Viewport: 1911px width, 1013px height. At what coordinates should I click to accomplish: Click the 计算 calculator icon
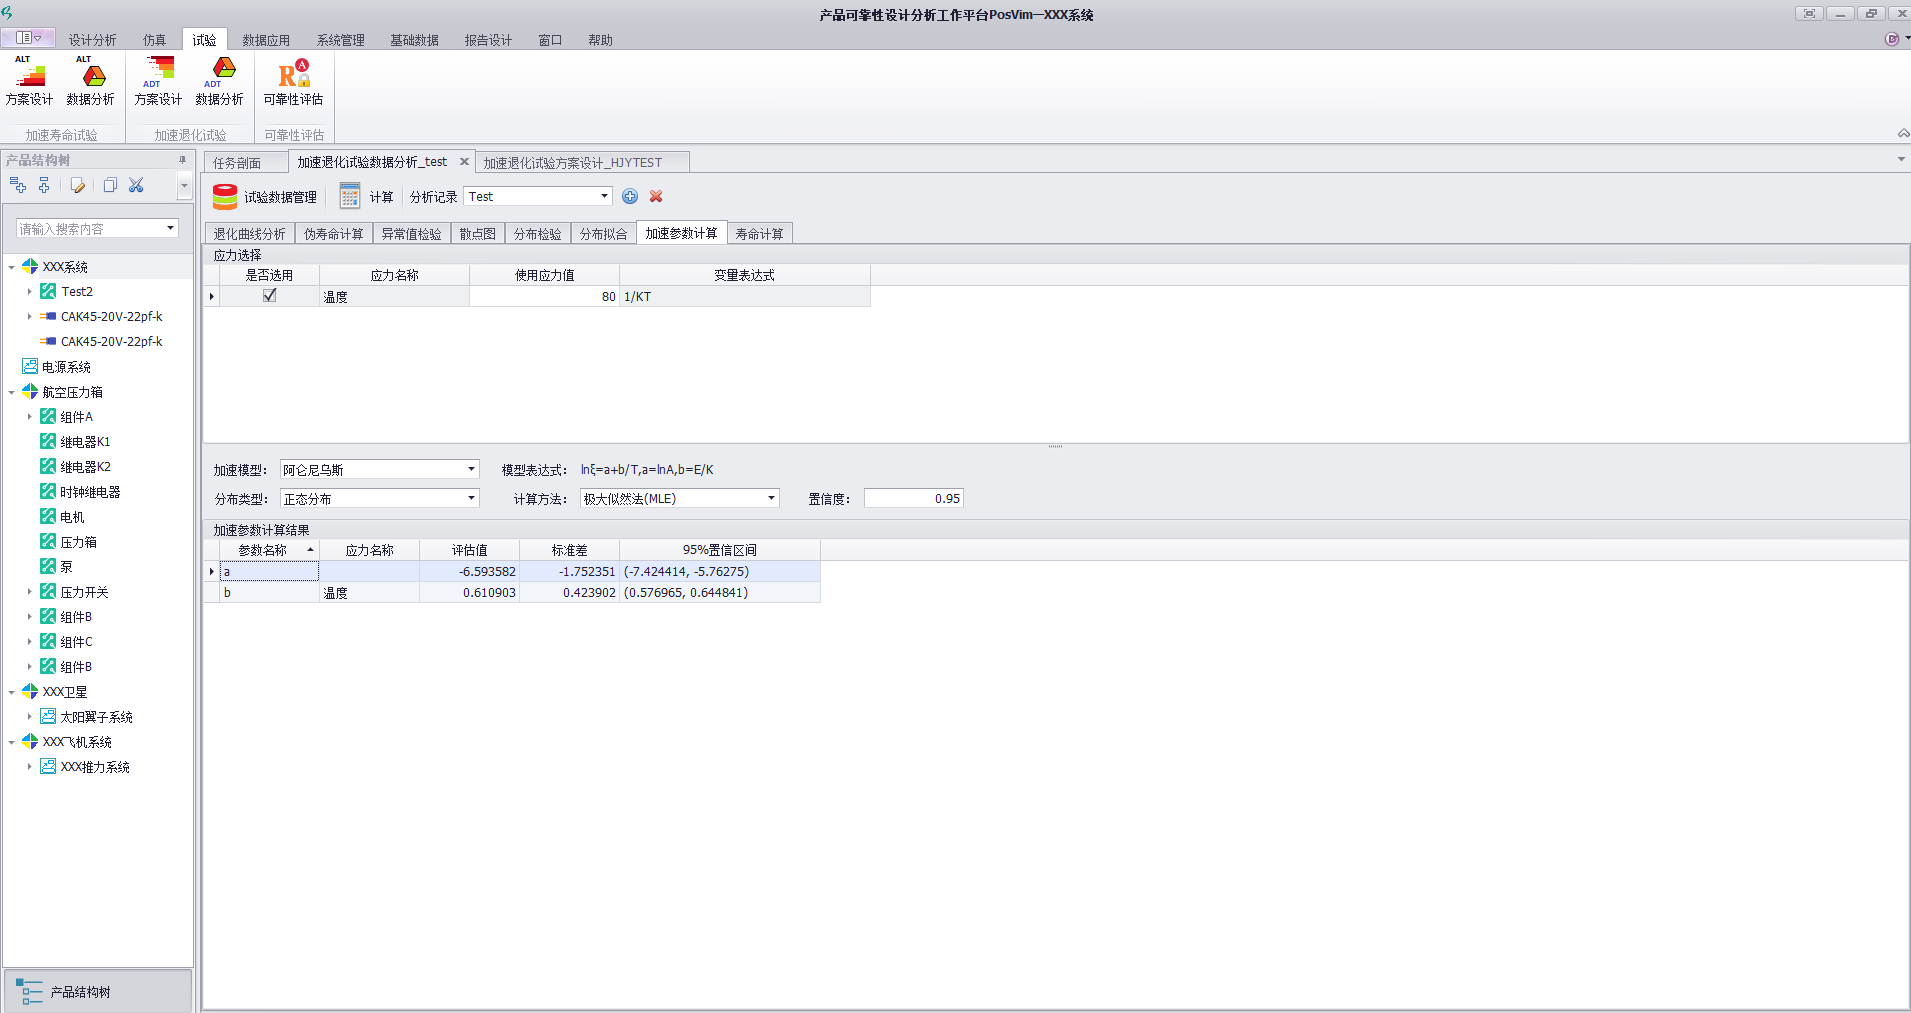[349, 197]
